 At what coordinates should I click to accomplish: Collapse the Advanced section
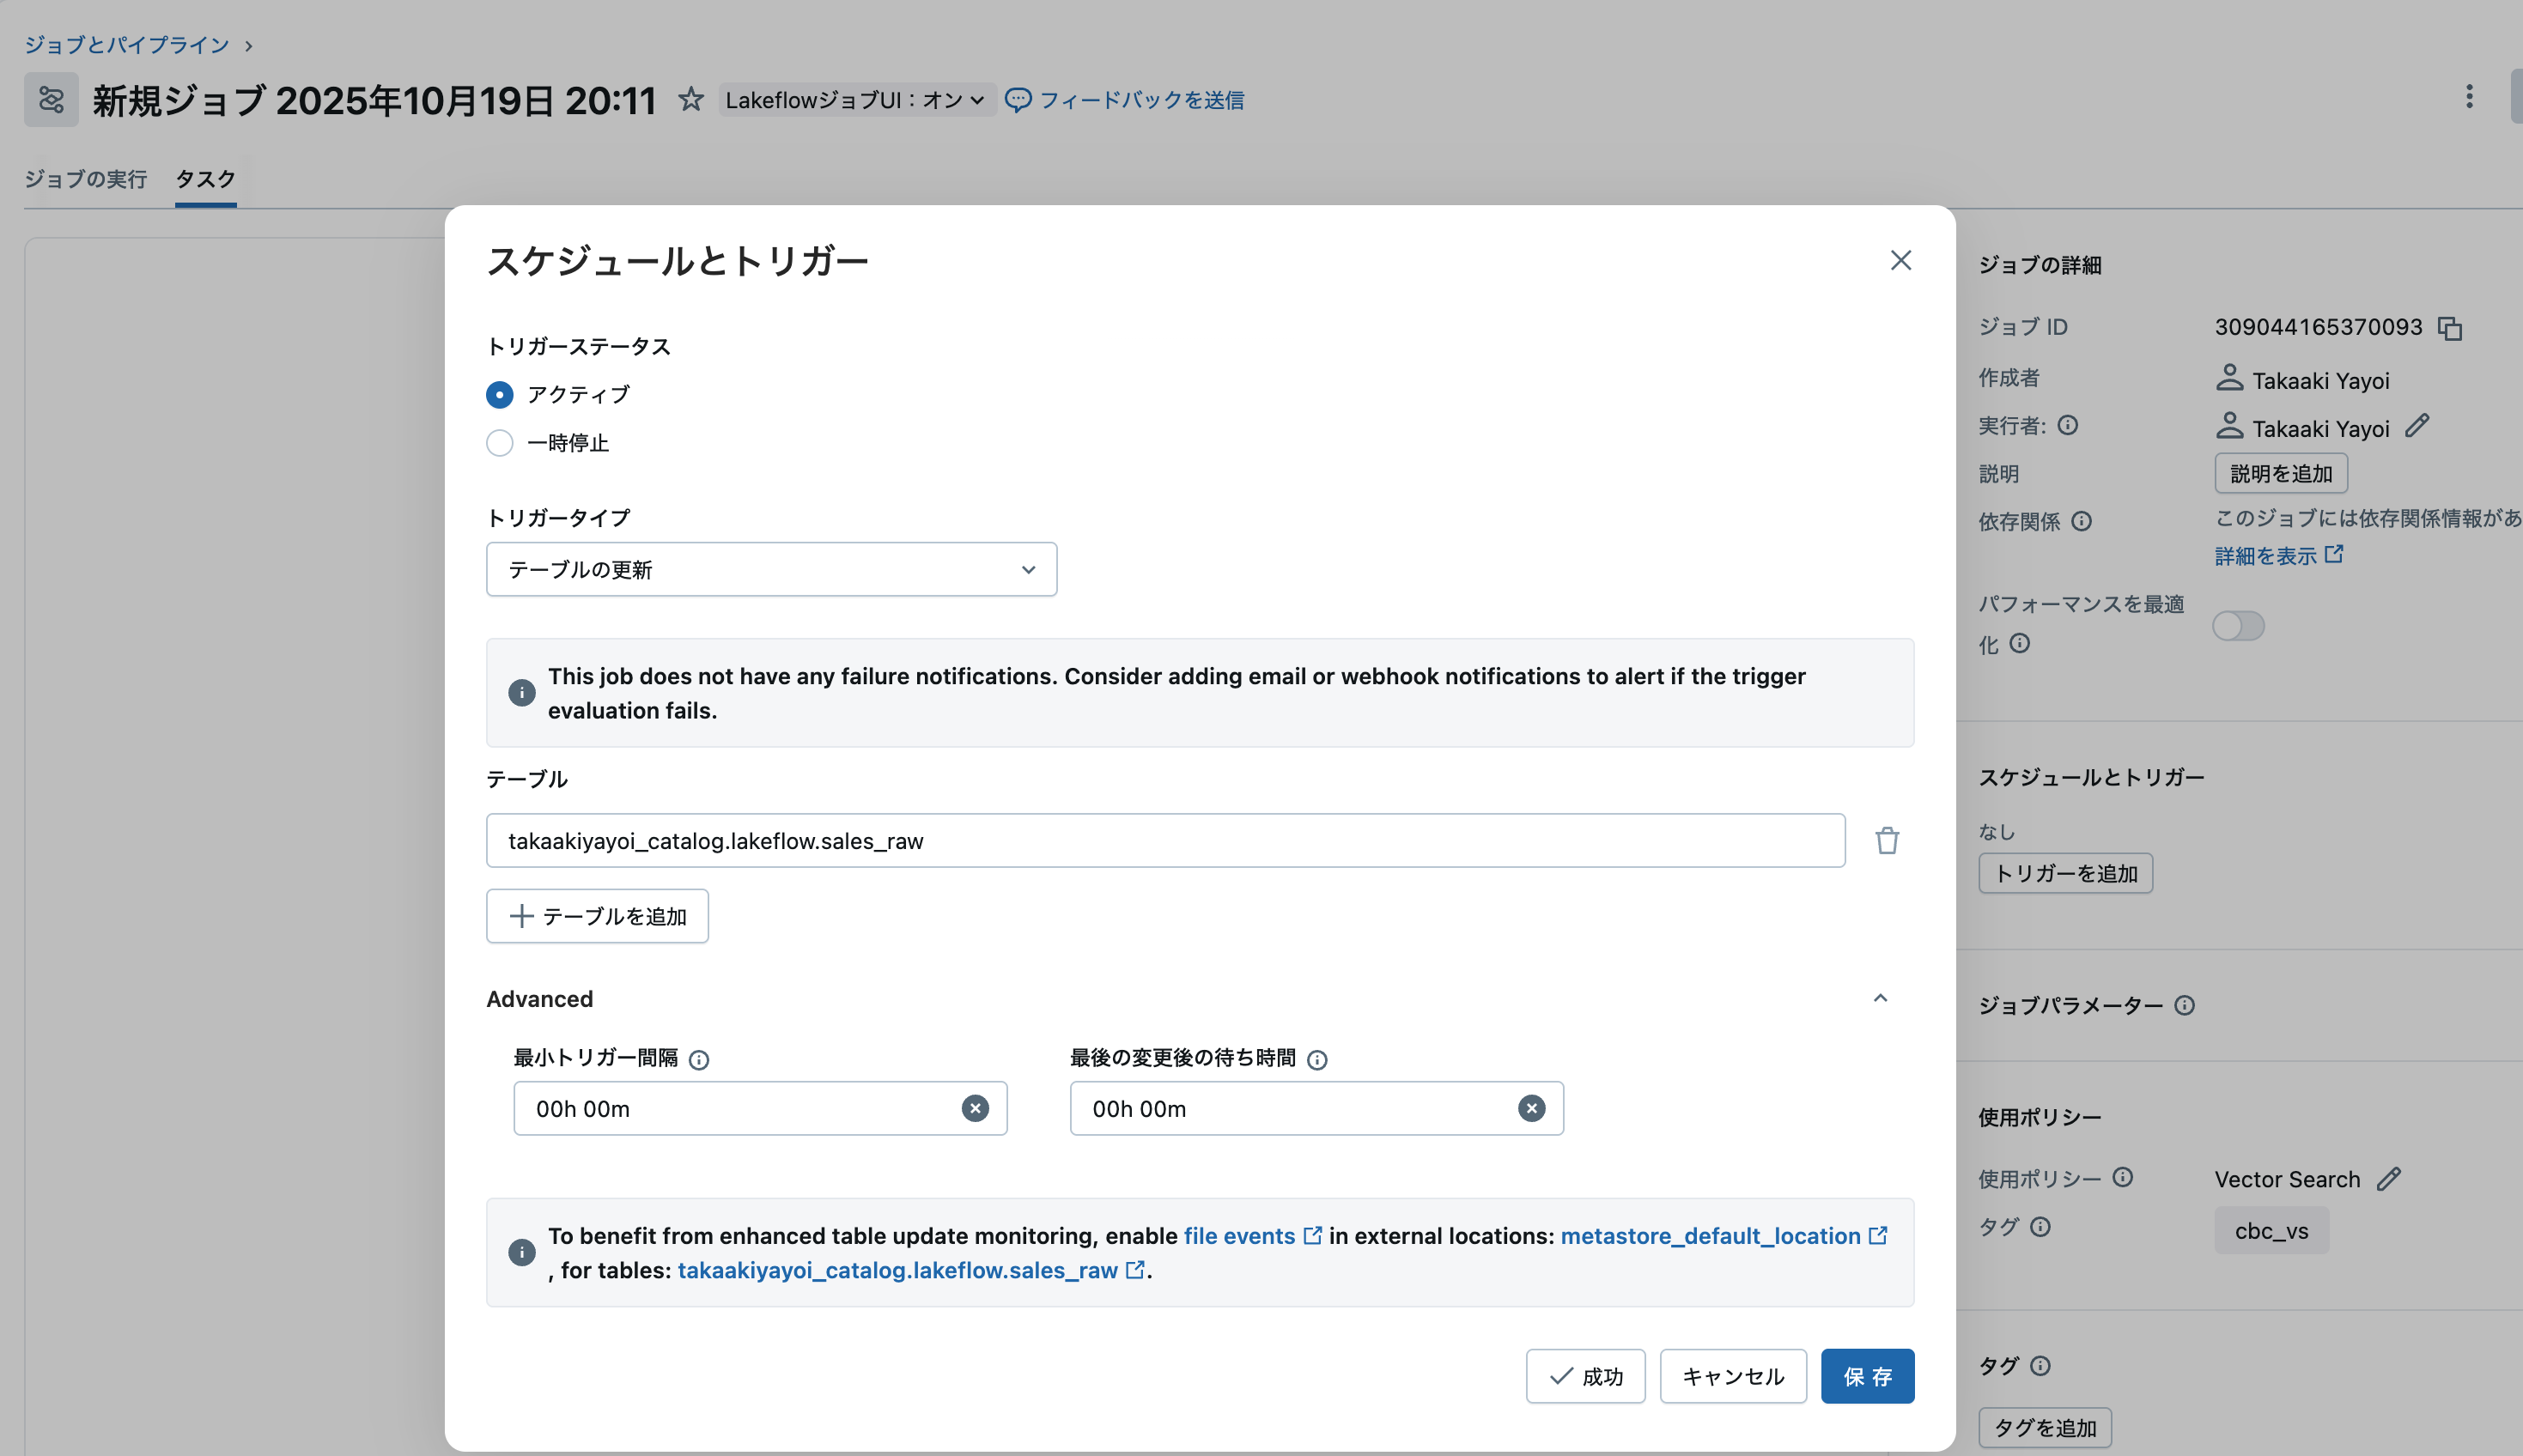click(x=1880, y=998)
